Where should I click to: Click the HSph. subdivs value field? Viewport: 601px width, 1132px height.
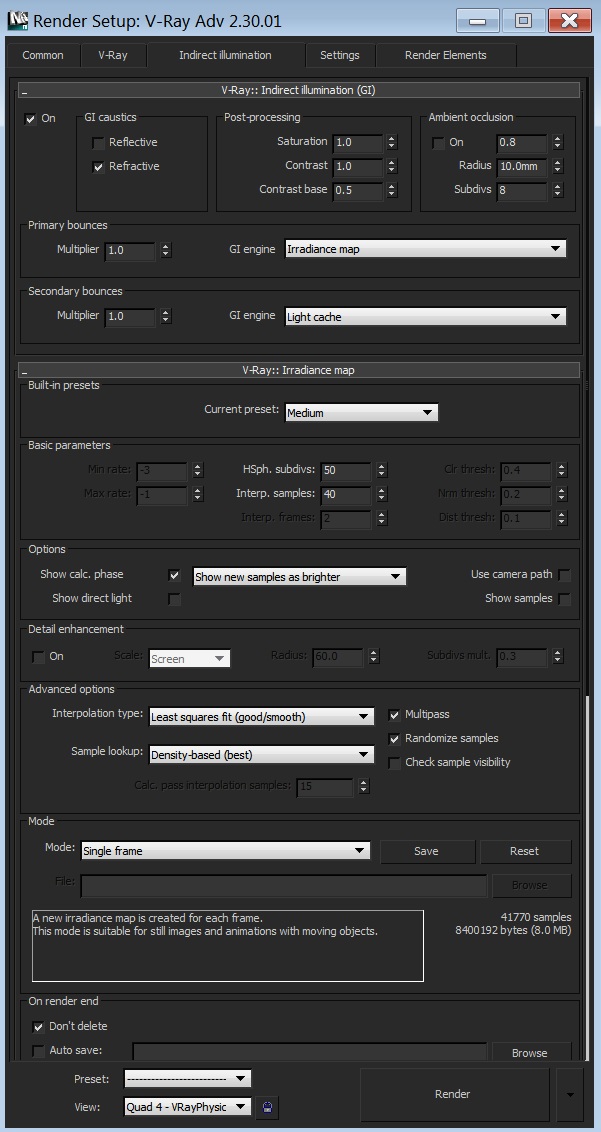click(345, 471)
